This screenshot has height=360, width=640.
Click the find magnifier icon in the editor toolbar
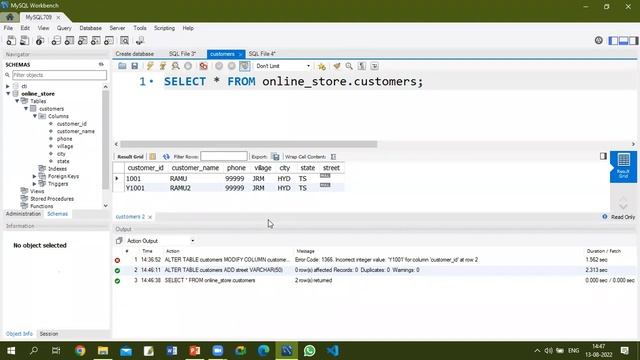click(x=349, y=66)
